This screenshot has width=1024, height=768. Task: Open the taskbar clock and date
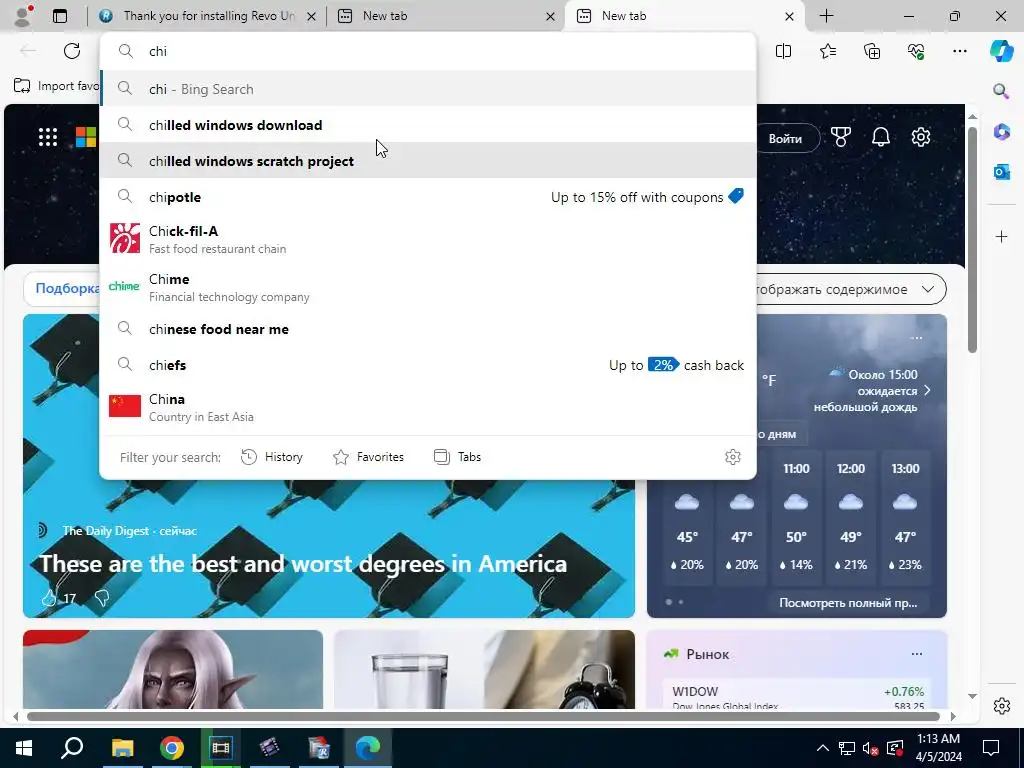coord(938,748)
